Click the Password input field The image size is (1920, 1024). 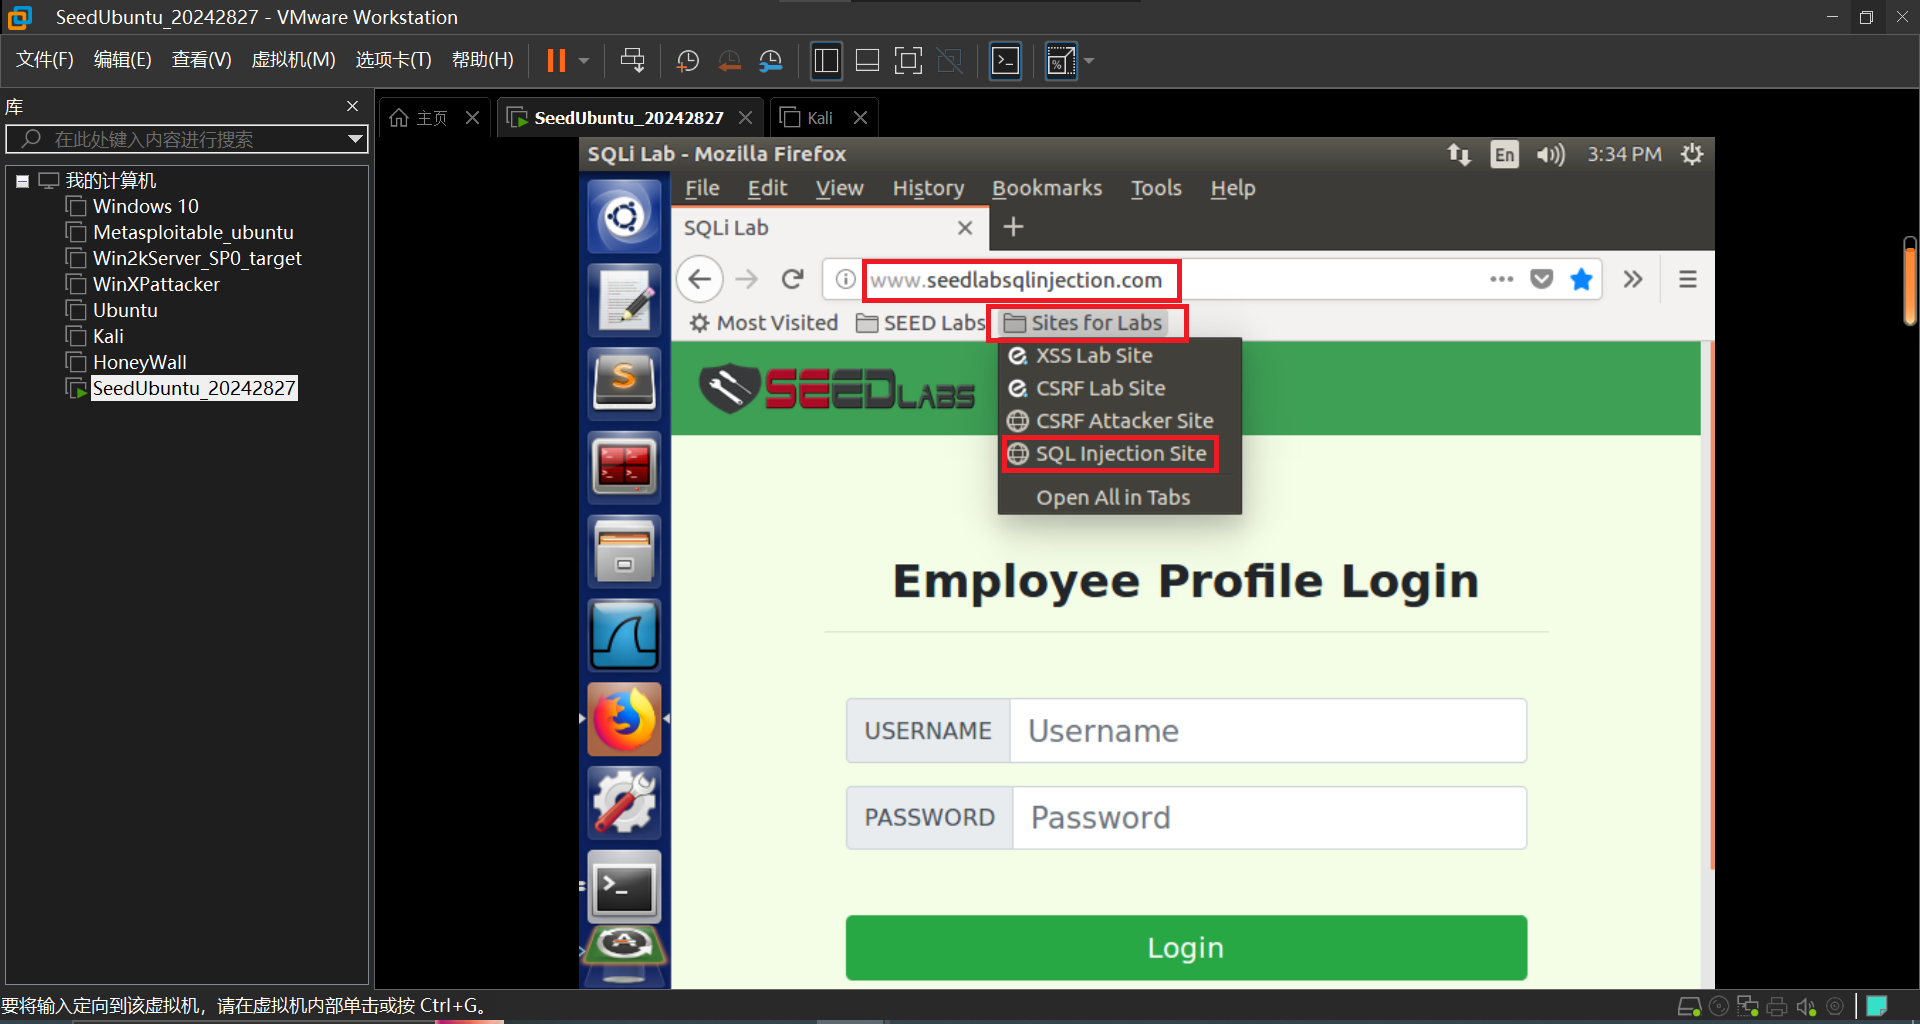pos(1269,818)
